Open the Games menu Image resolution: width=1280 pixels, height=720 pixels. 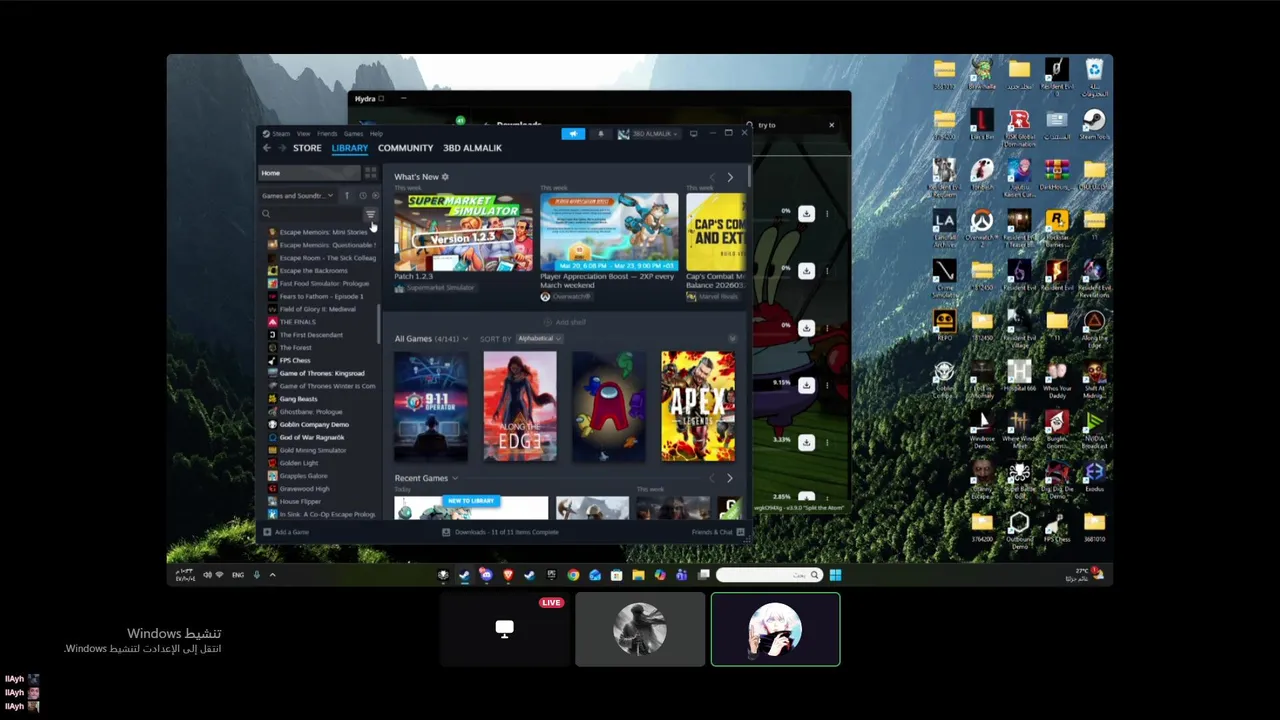[x=354, y=134]
